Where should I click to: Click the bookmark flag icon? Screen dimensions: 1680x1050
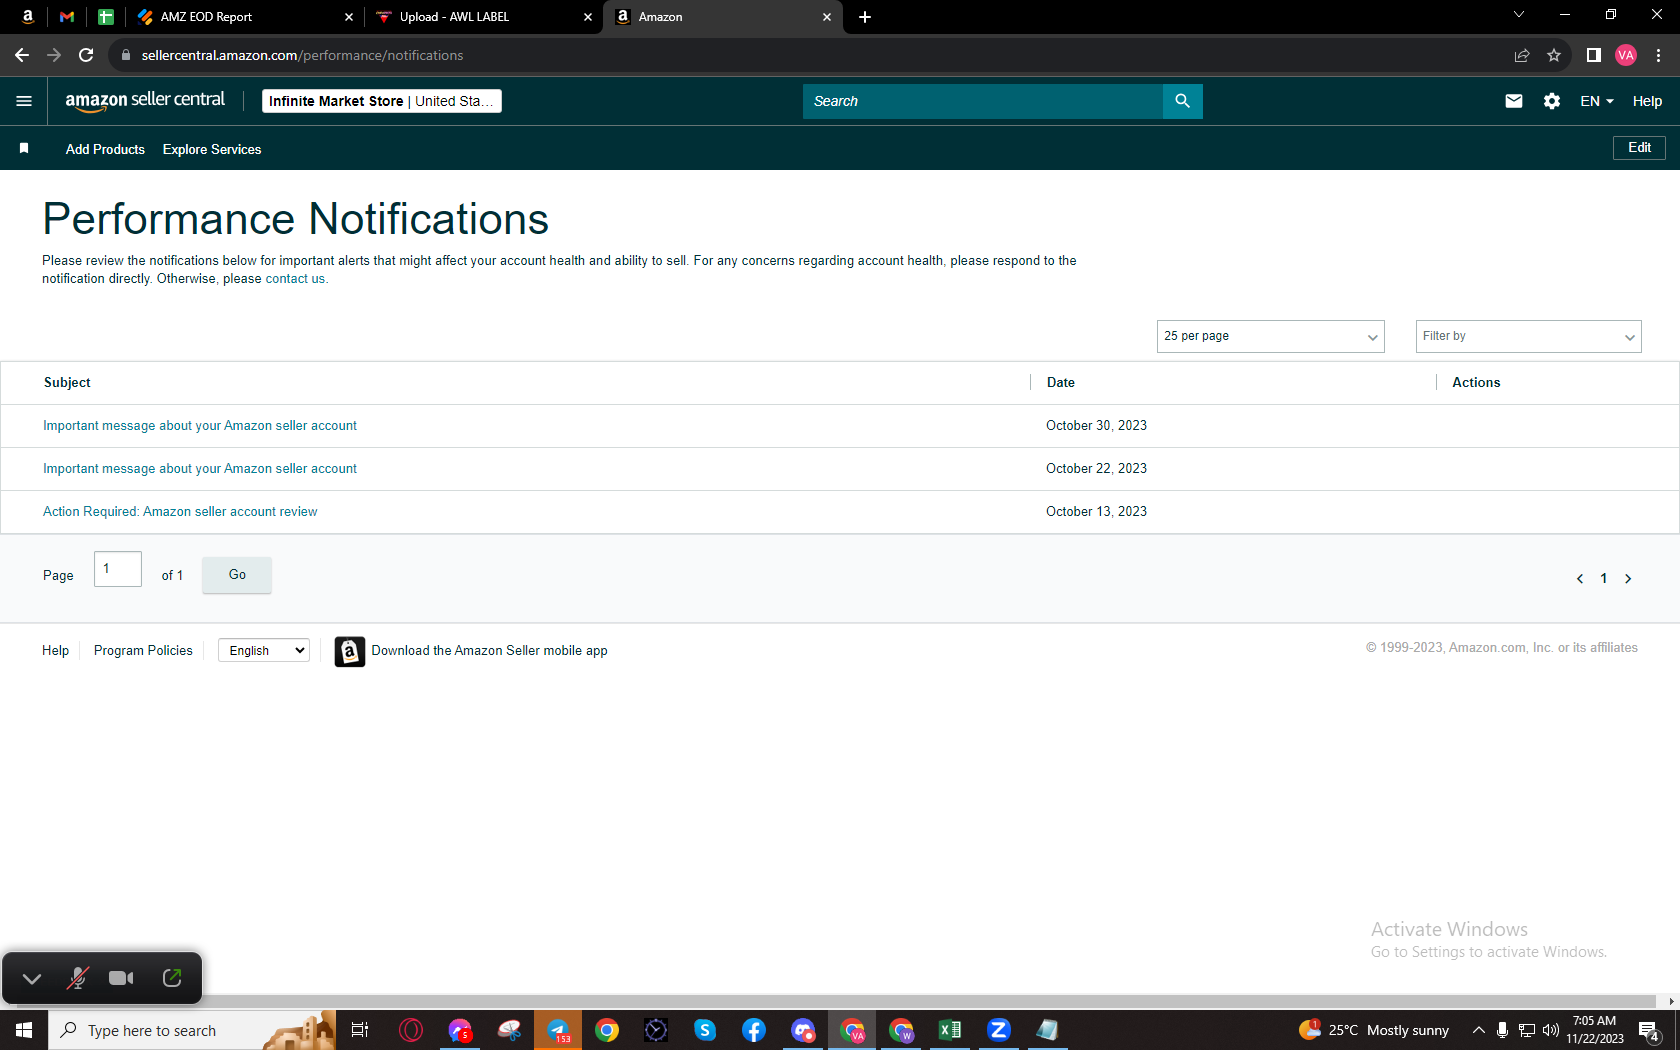tap(24, 148)
